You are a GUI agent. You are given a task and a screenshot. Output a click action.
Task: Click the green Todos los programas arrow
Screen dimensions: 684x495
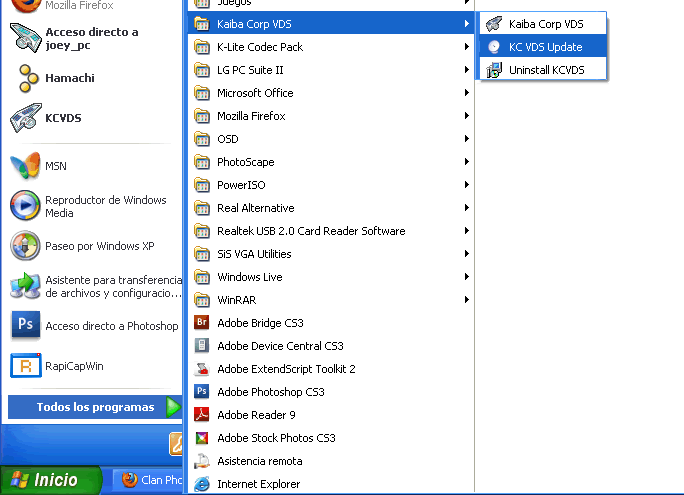(174, 407)
